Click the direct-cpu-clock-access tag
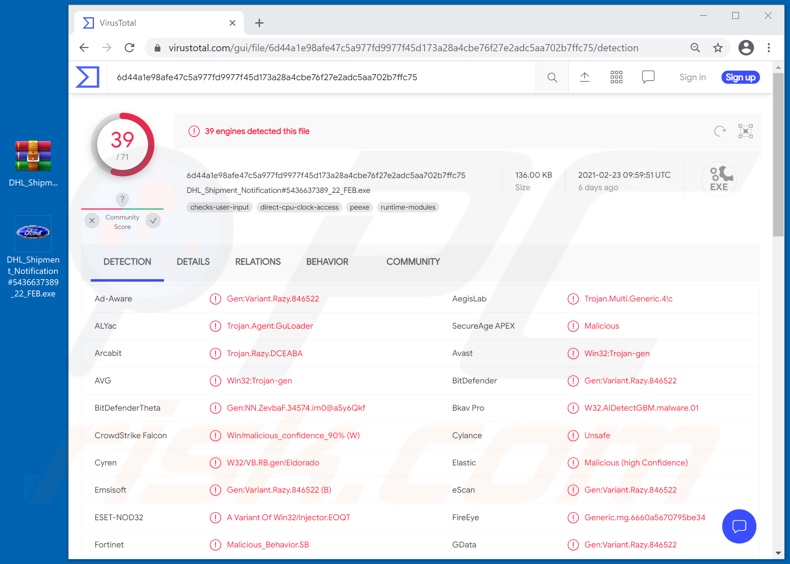790x564 pixels. (x=299, y=207)
